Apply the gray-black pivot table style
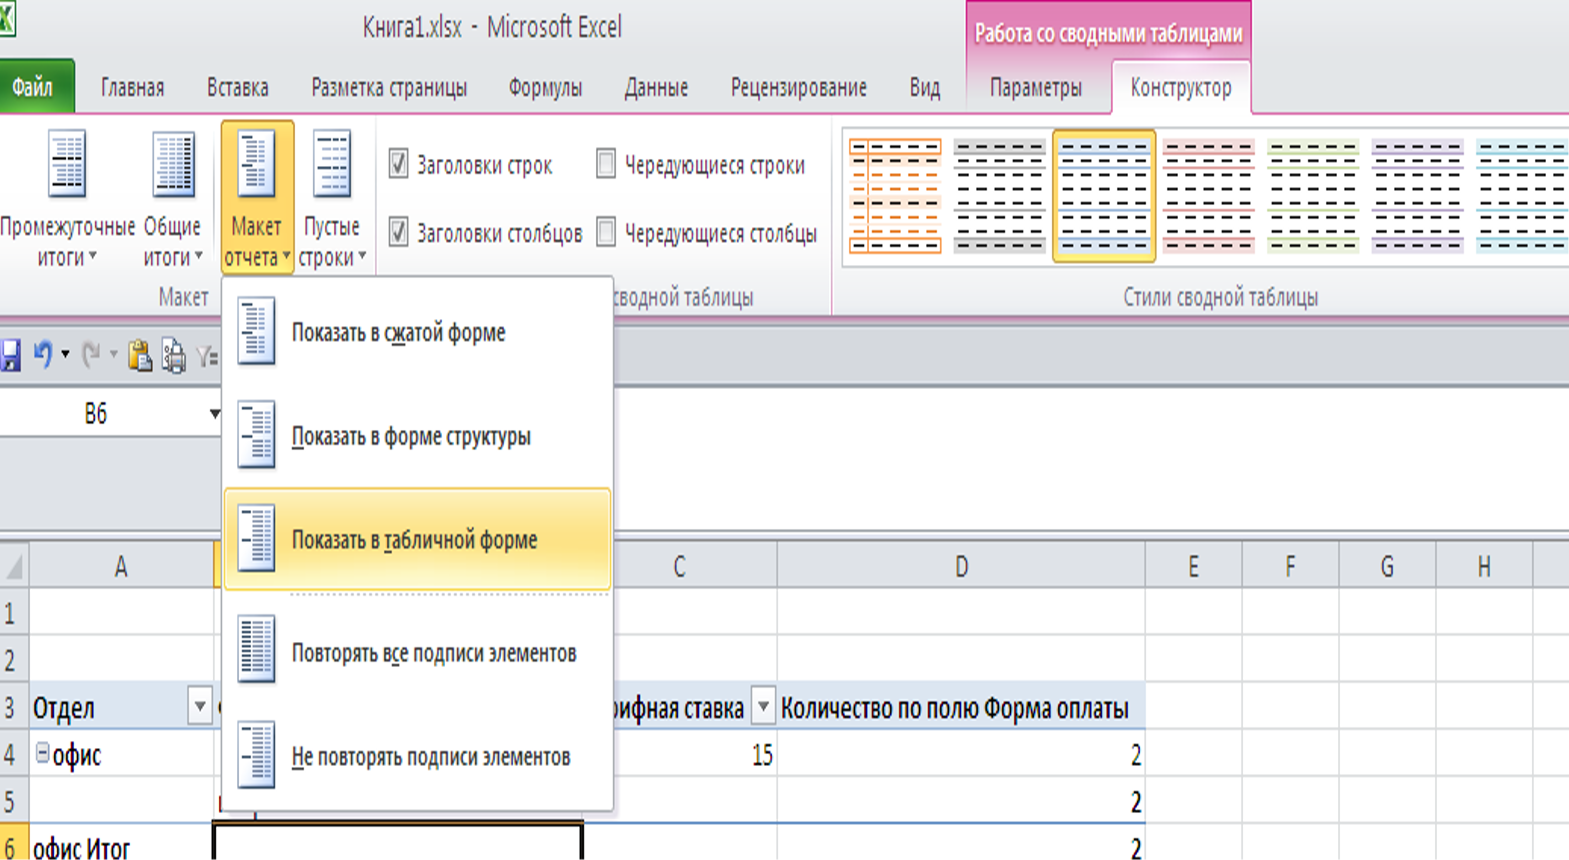 pos(1000,196)
